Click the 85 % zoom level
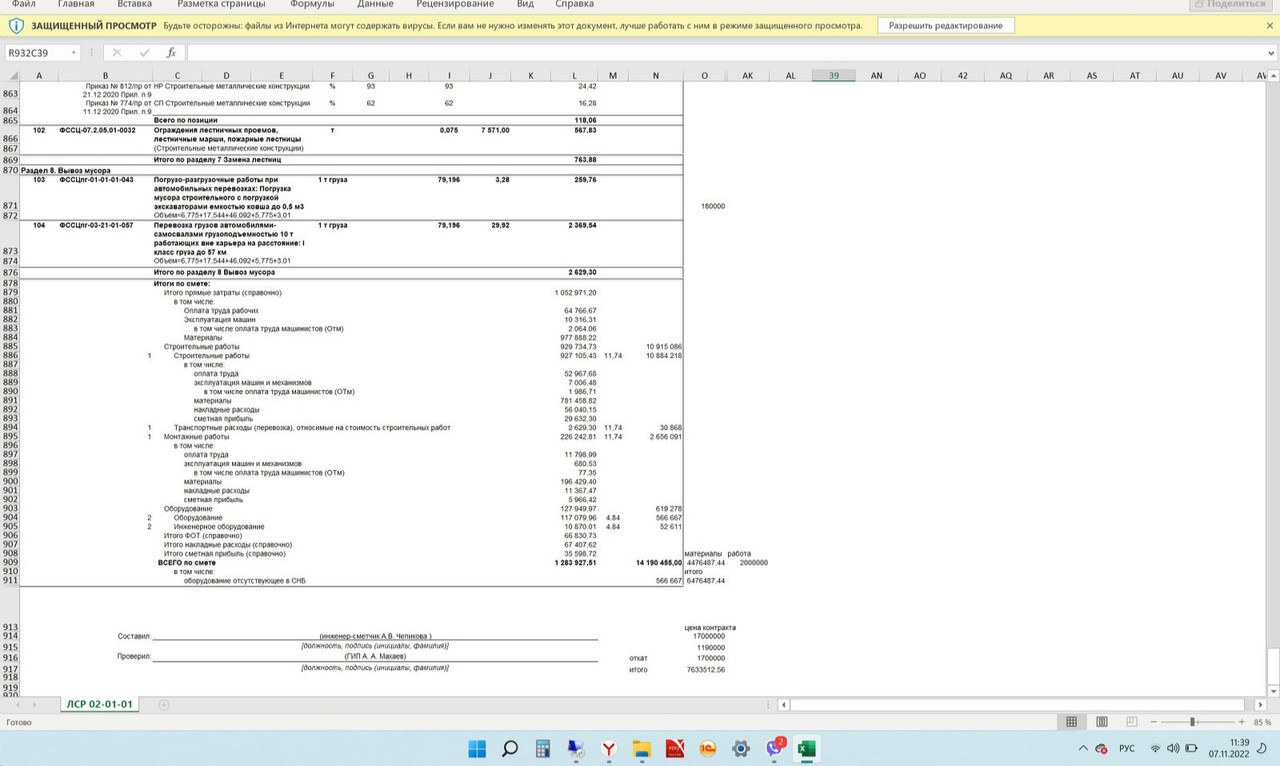The height and width of the screenshot is (766, 1280). pyautogui.click(x=1262, y=722)
